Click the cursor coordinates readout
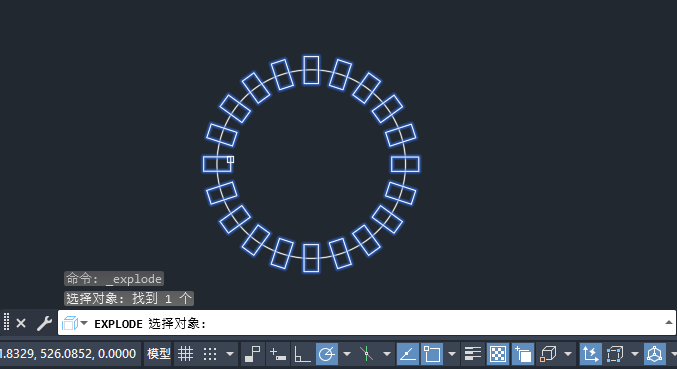The width and height of the screenshot is (677, 369). click(68, 354)
